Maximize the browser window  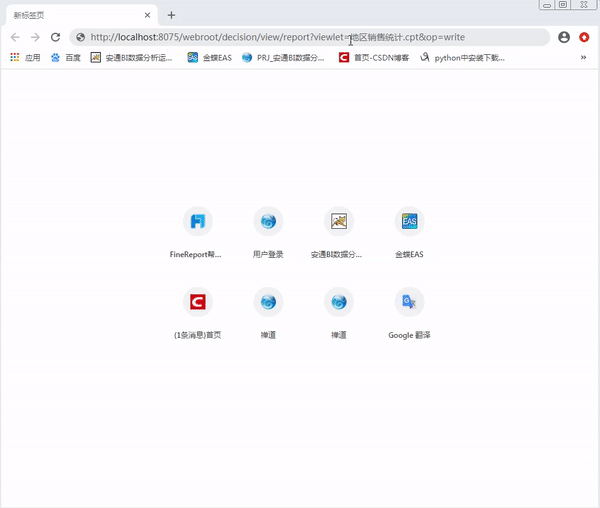click(x=563, y=5)
